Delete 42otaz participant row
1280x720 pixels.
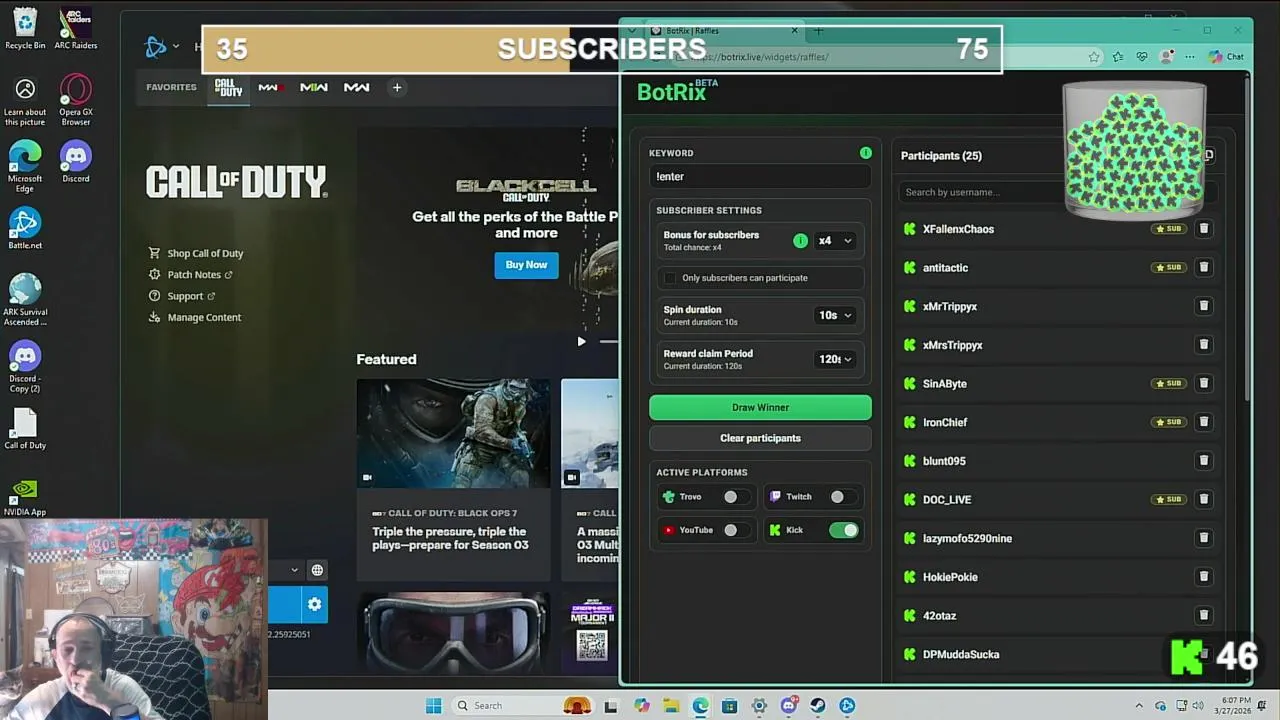[1204, 615]
